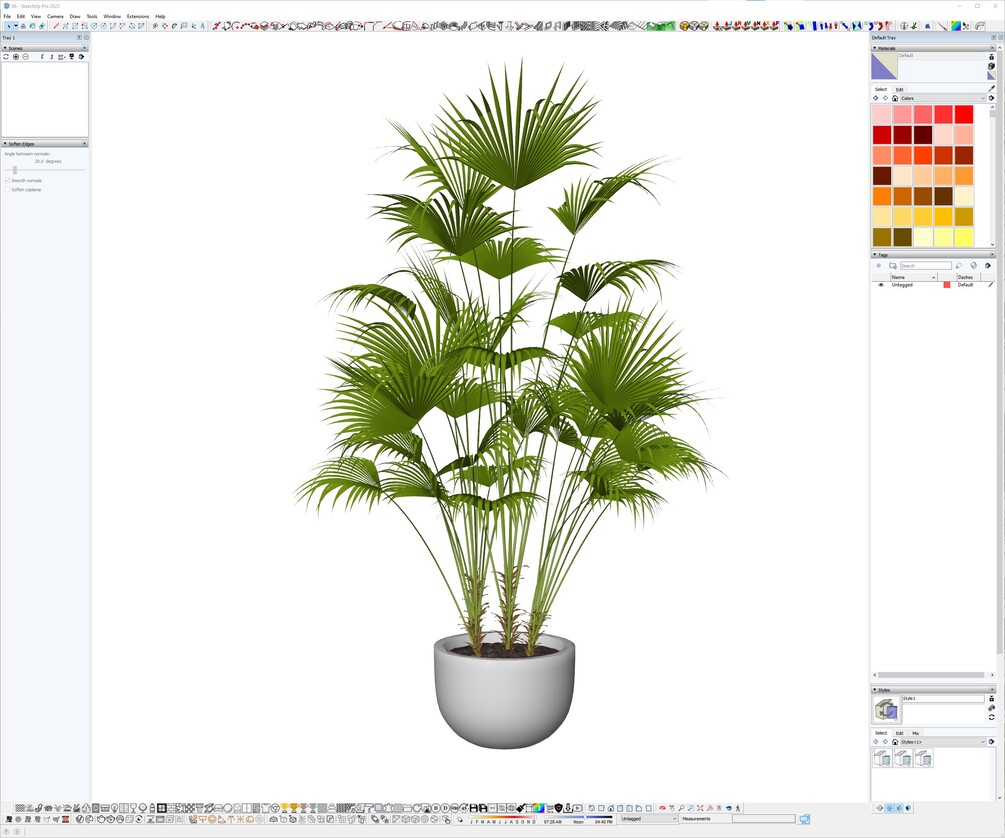1005x838 pixels.
Task: Collapse the Materials panel
Action: pos(875,48)
